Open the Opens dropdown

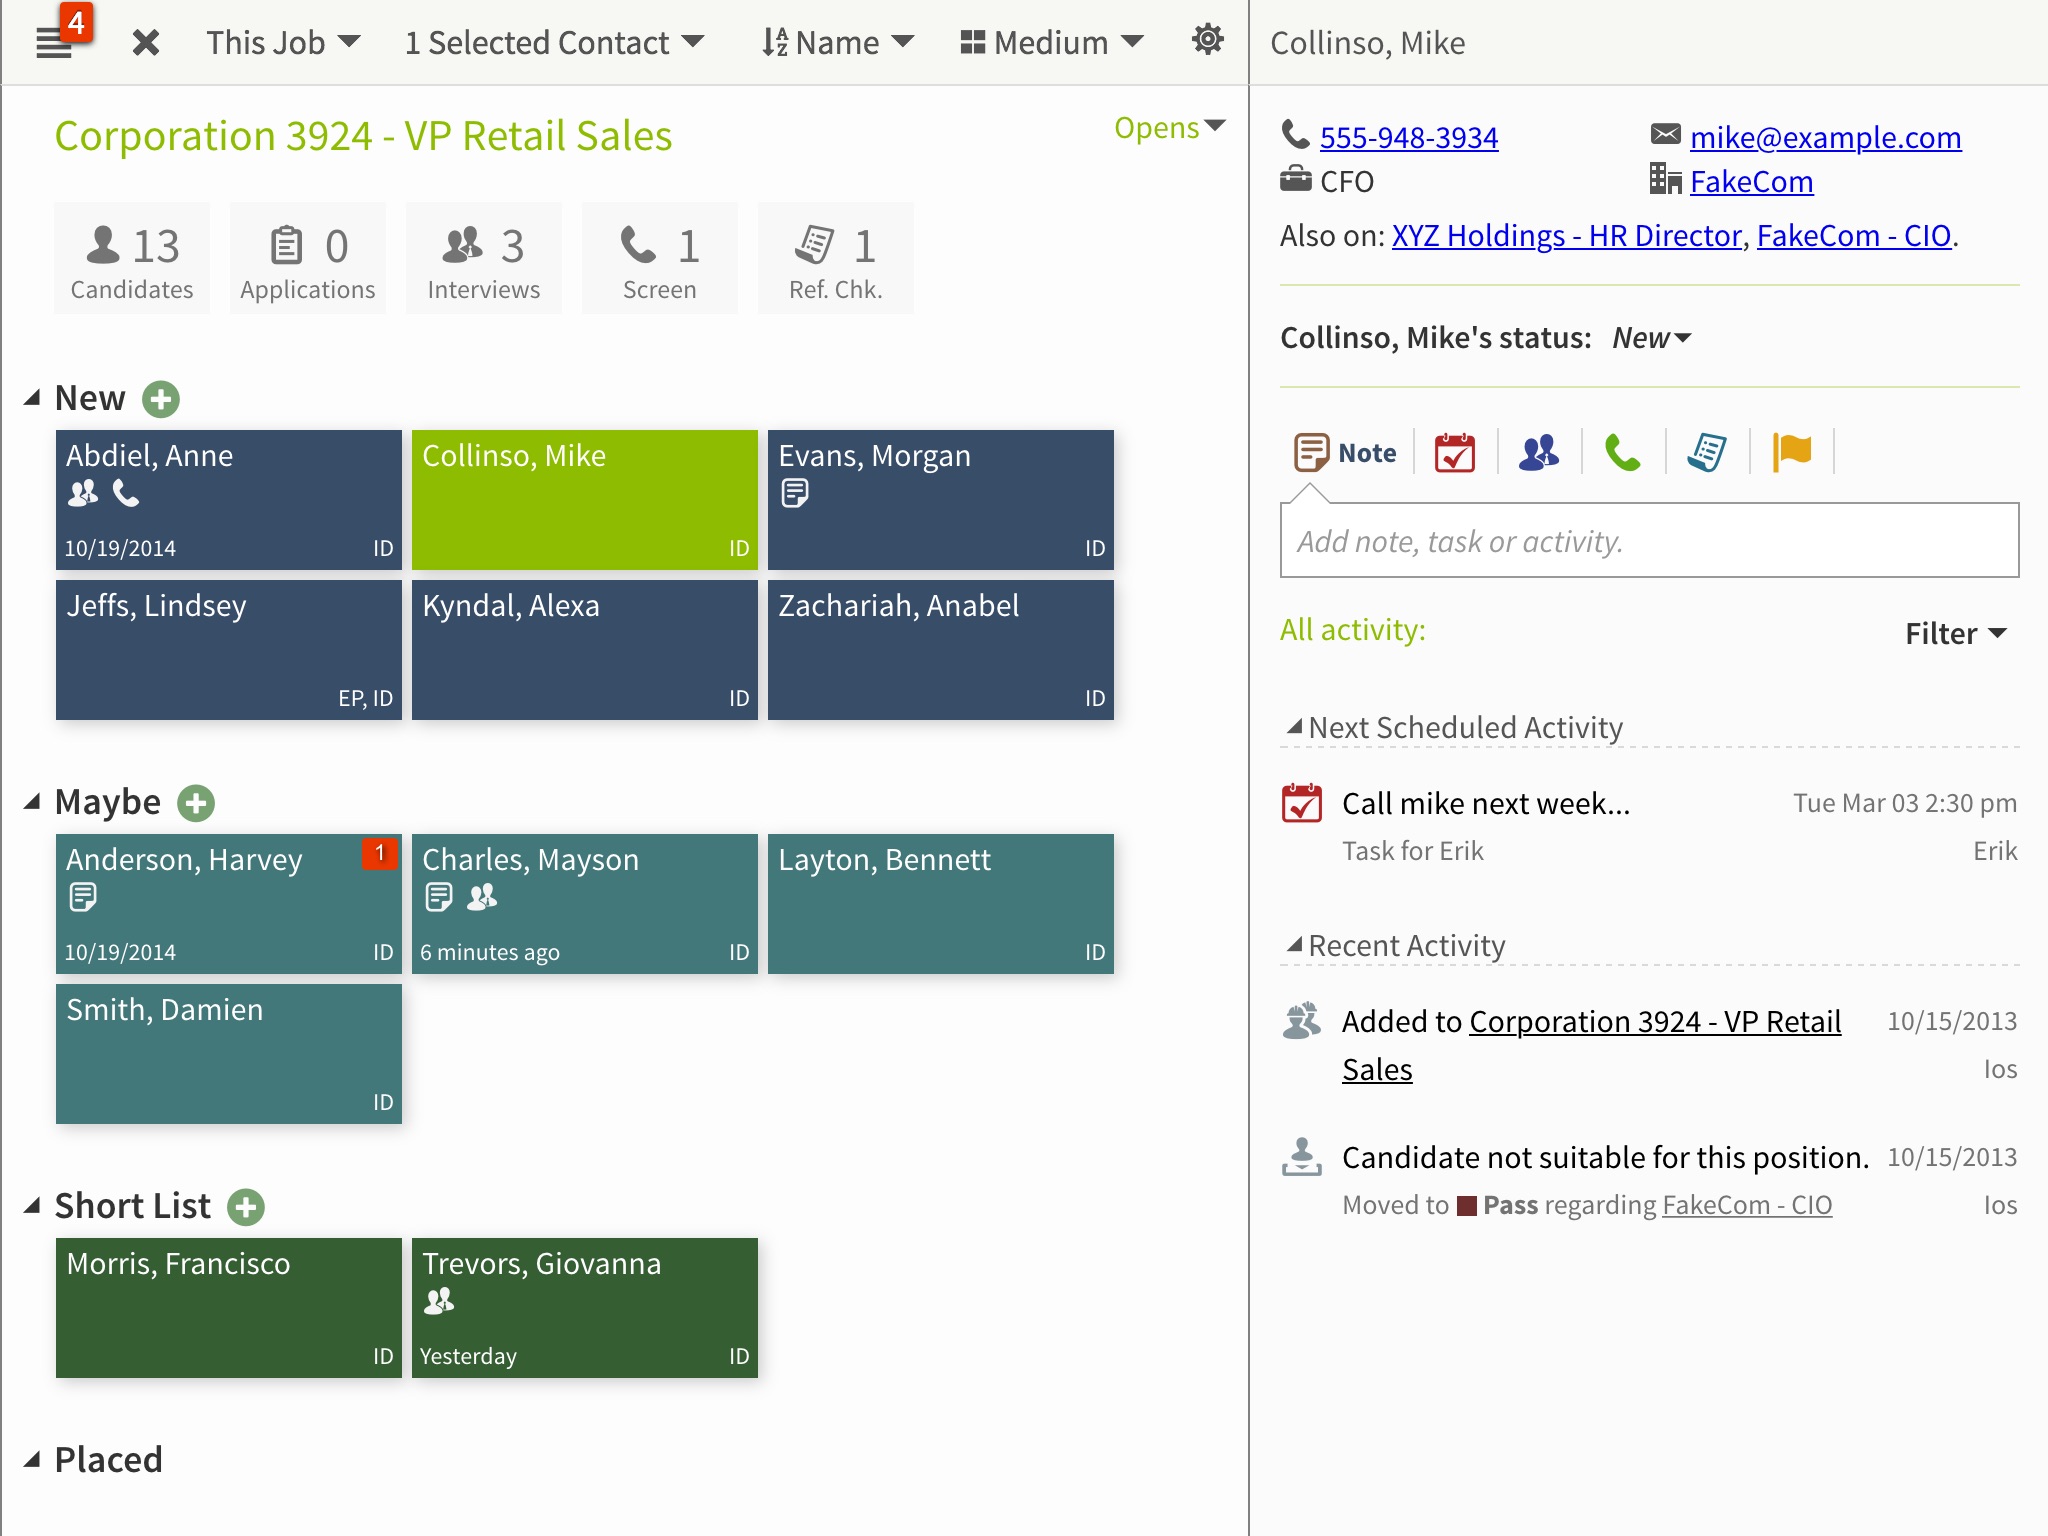point(1169,128)
